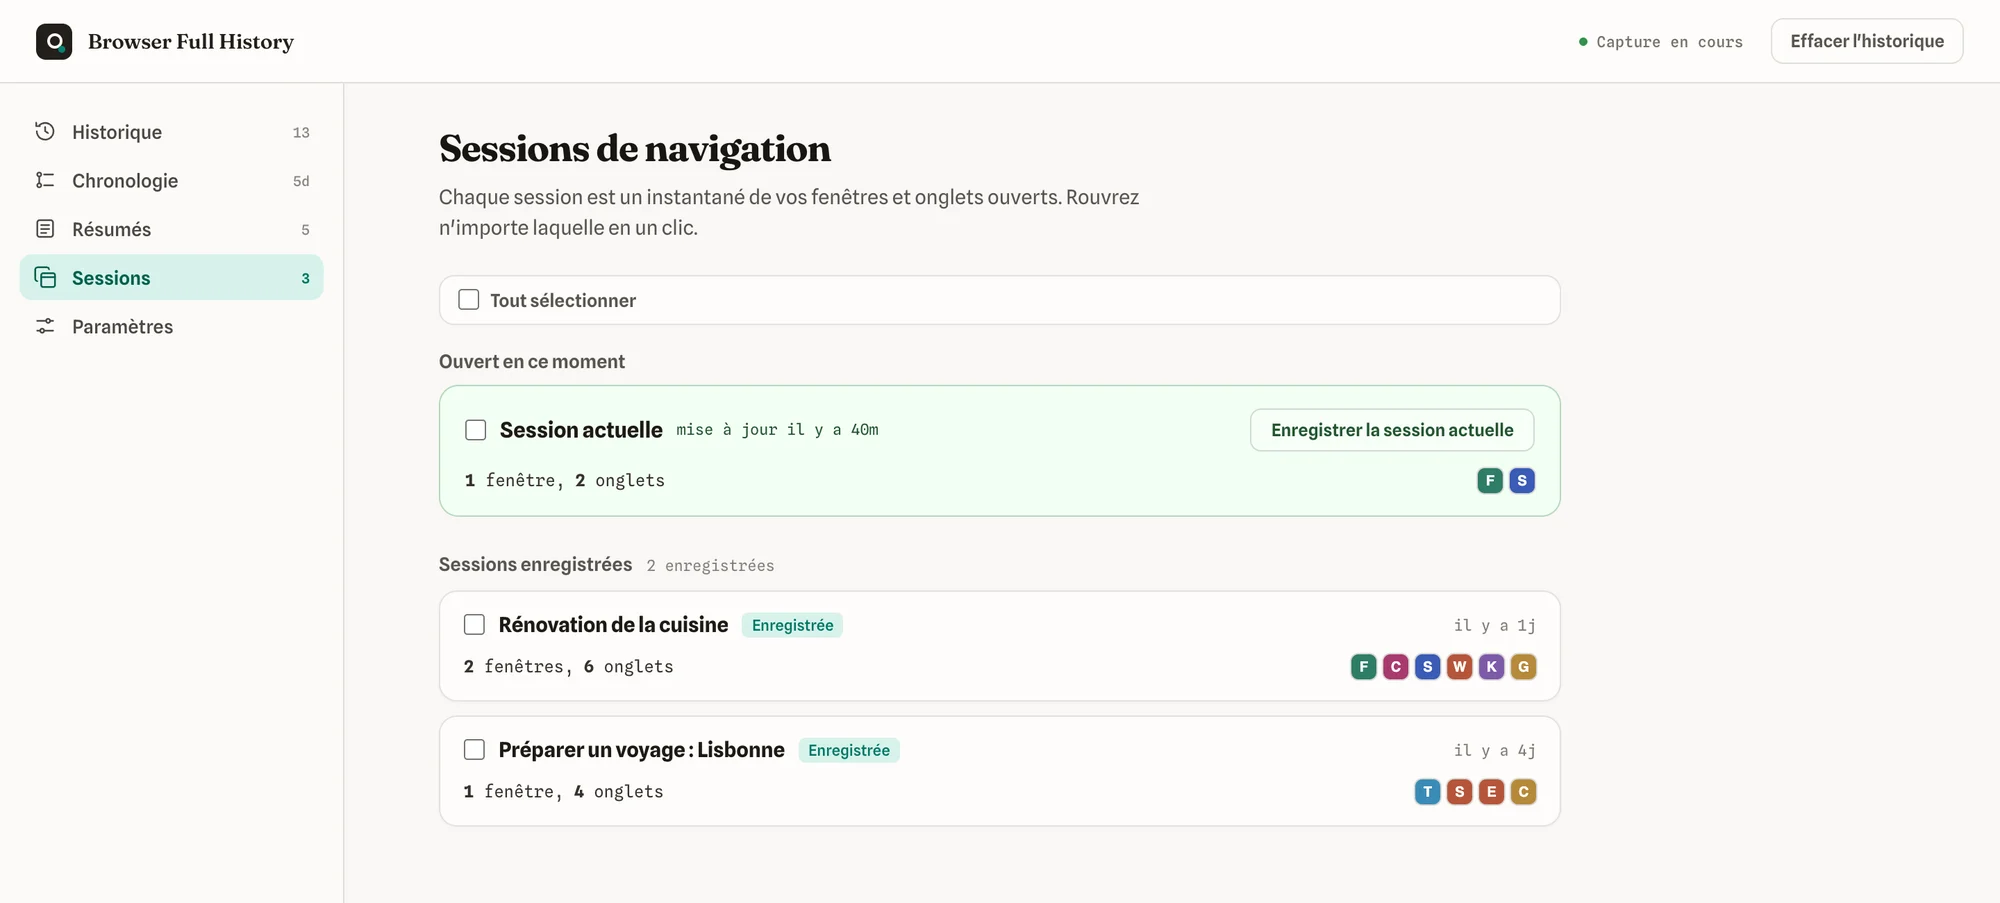Open the Historique section
This screenshot has width=2000, height=903.
172,132
